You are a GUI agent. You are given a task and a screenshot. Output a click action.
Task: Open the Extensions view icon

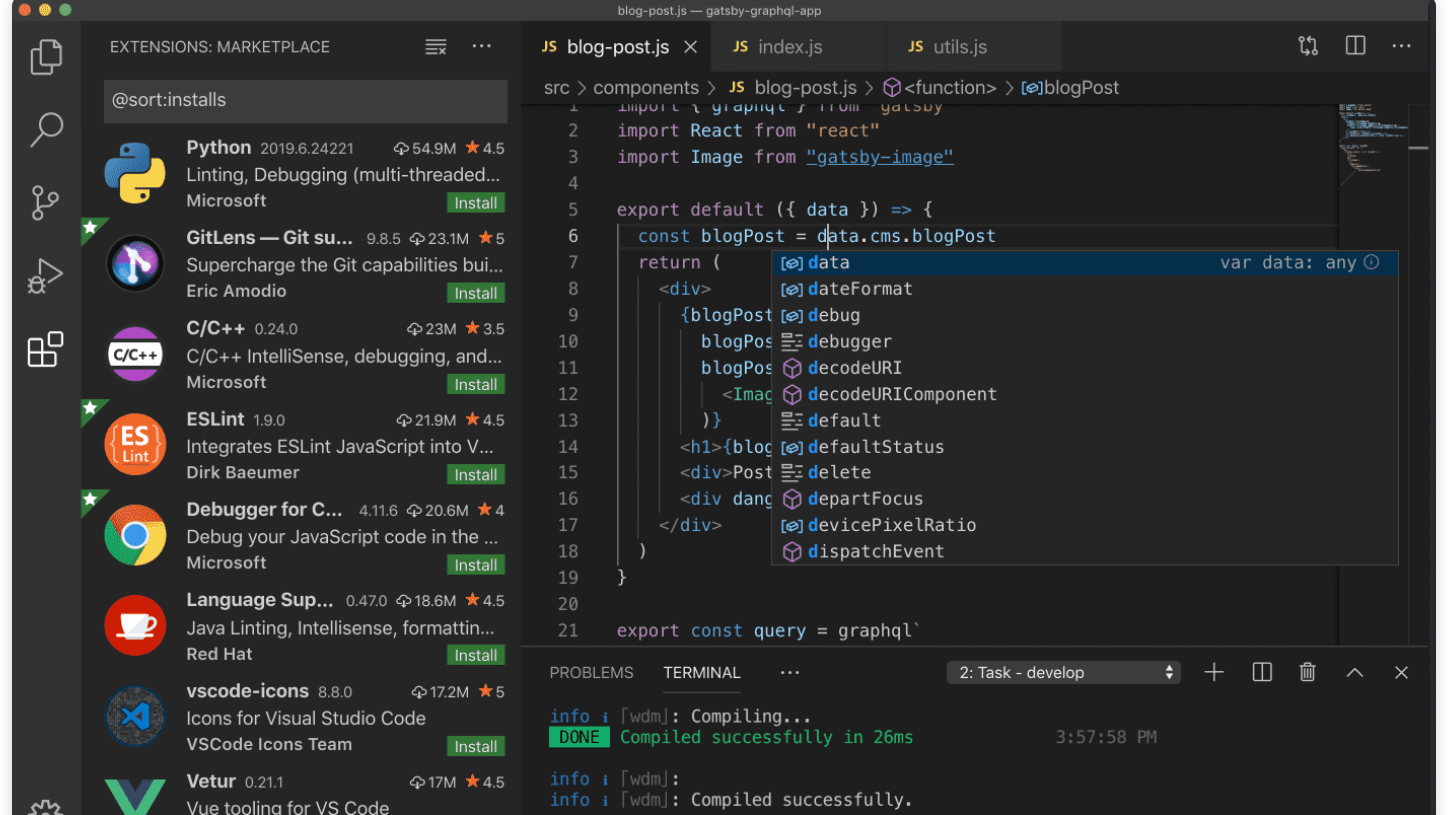pyautogui.click(x=46, y=350)
